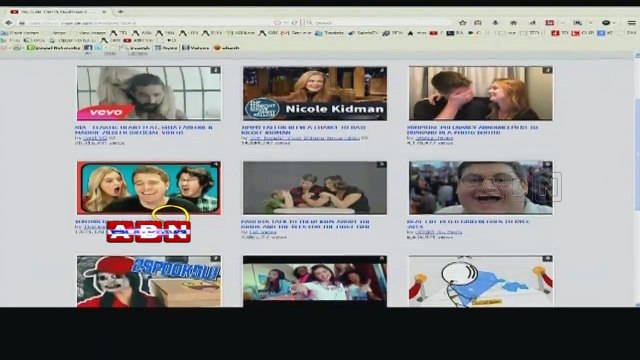Close the YouTube browser tab

[104, 12]
